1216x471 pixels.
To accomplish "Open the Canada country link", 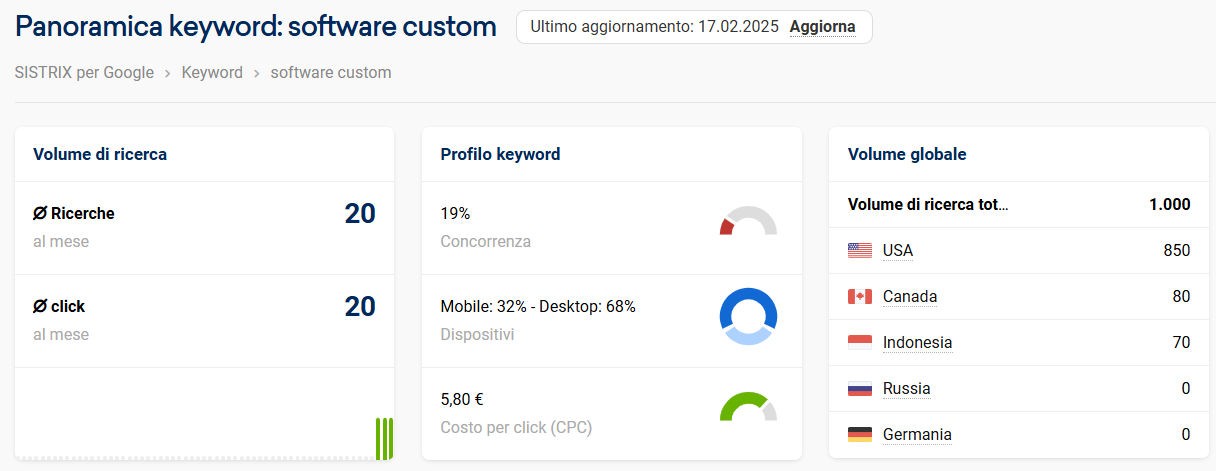I will click(910, 296).
